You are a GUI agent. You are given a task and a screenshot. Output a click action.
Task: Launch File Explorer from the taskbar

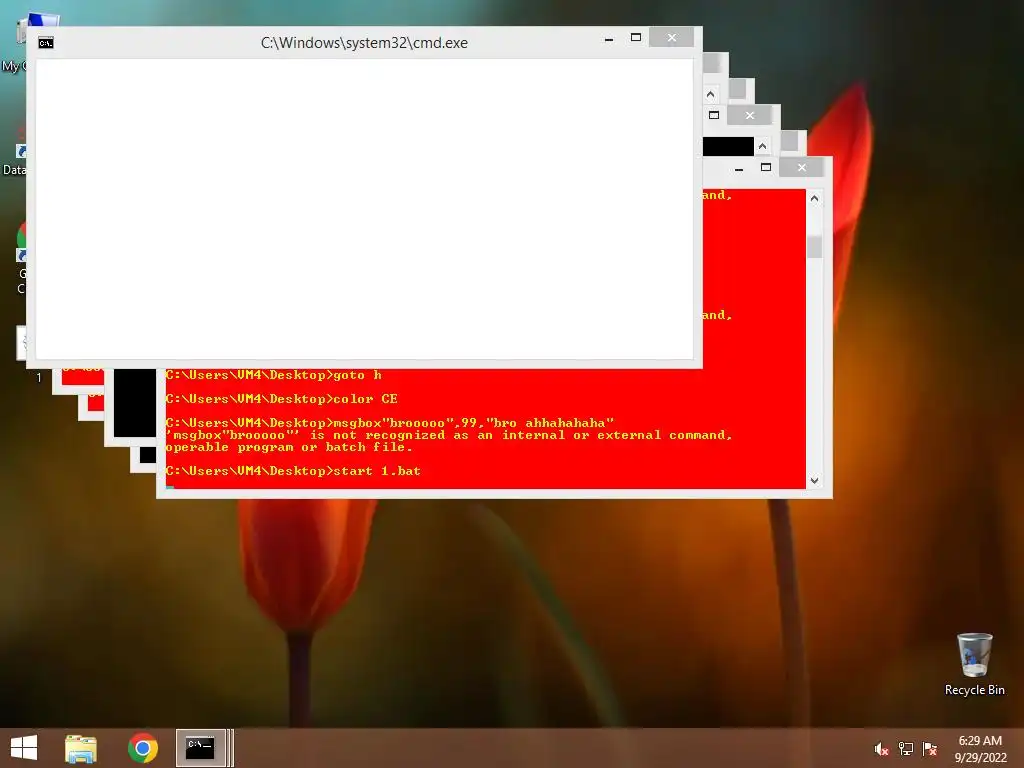pos(81,748)
